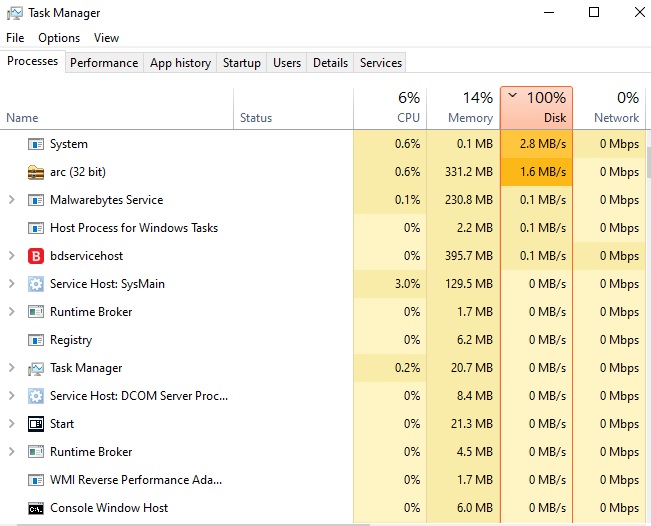
Task: Sort processes by Name column
Action: pyautogui.click(x=117, y=109)
